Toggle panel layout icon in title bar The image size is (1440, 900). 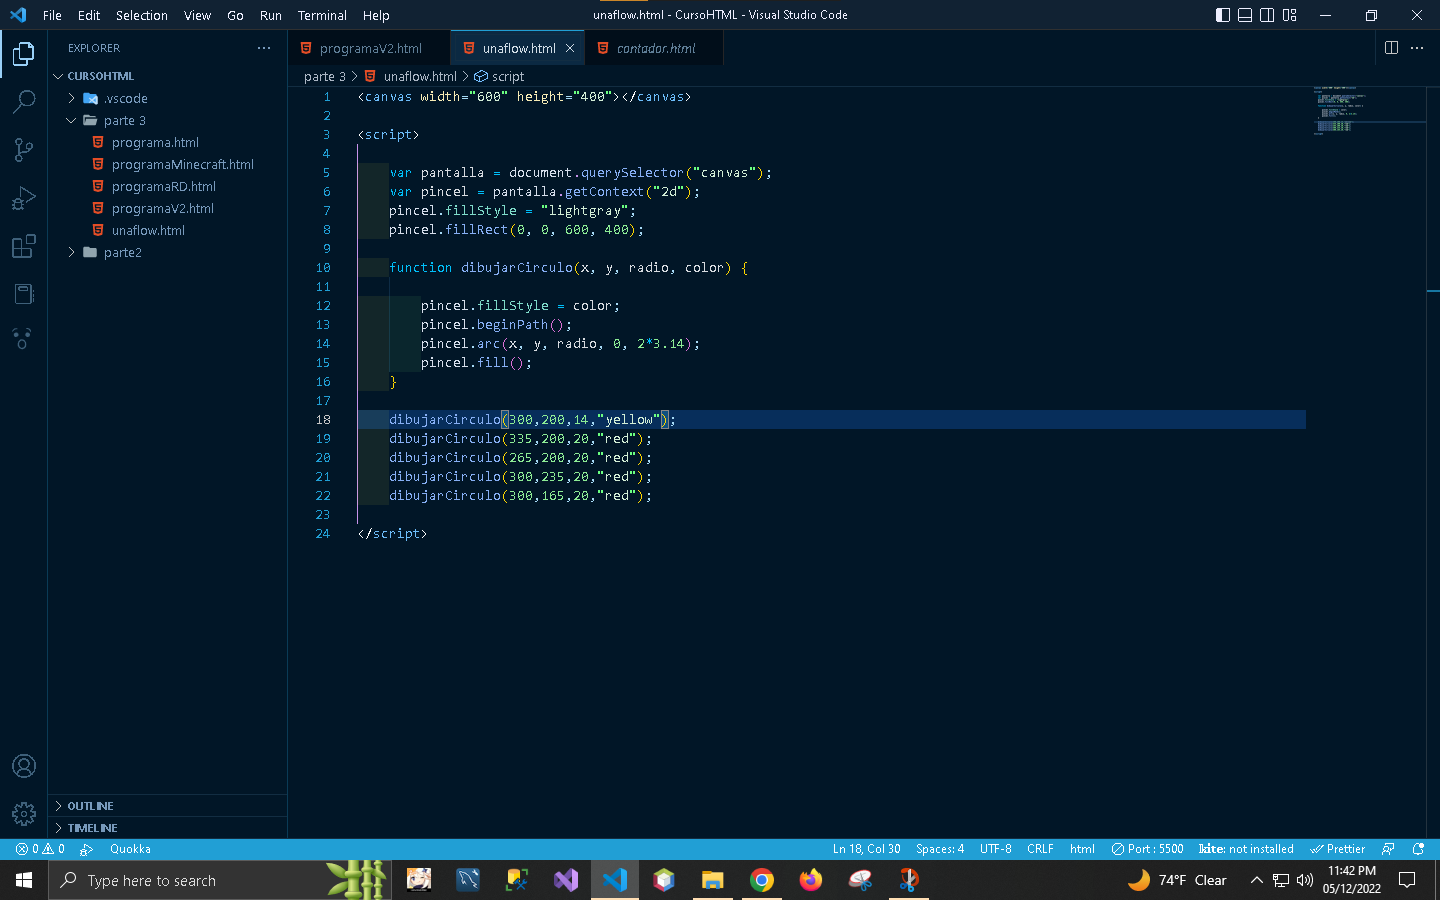tap(1245, 15)
